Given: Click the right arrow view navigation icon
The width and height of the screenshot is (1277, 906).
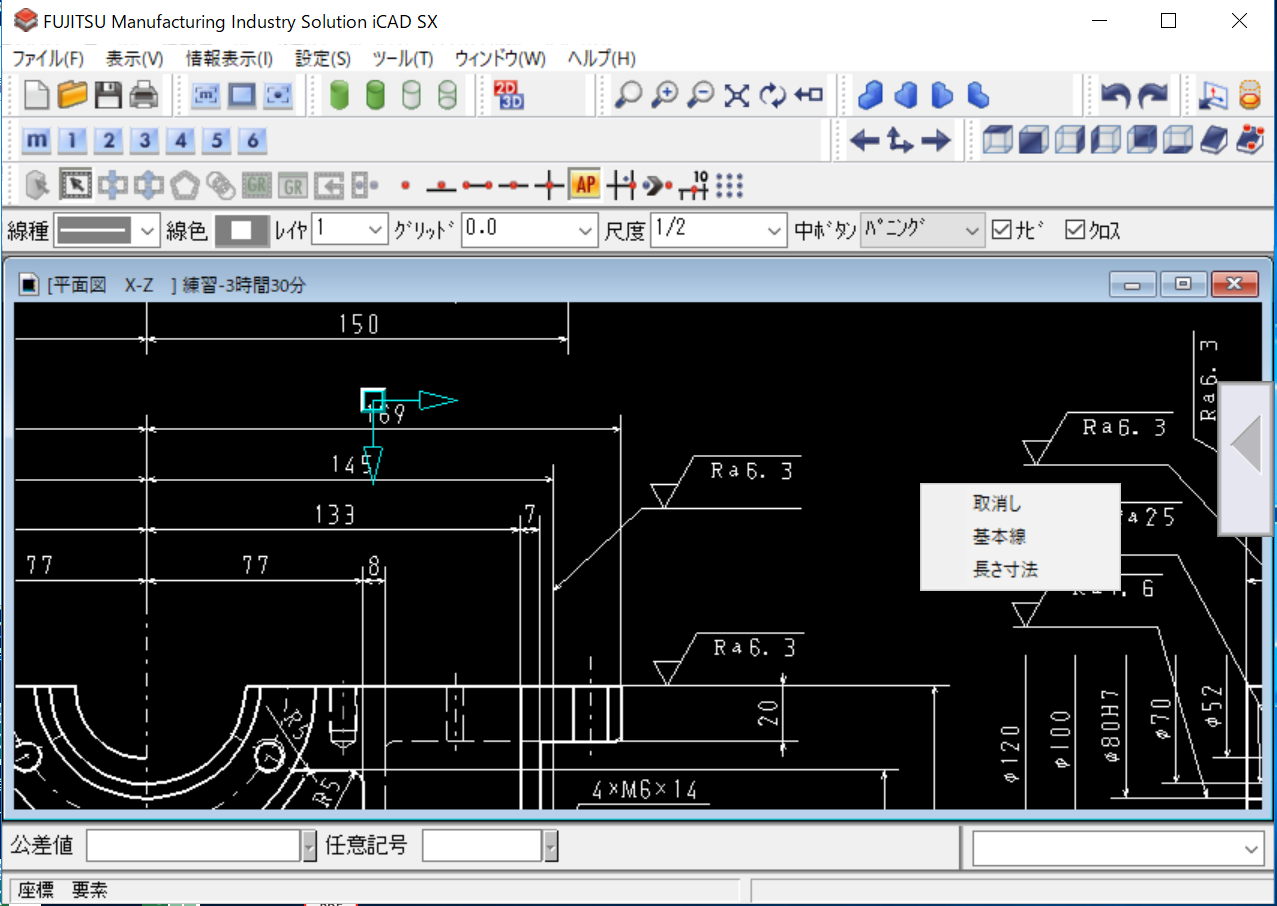Looking at the screenshot, I should 936,141.
